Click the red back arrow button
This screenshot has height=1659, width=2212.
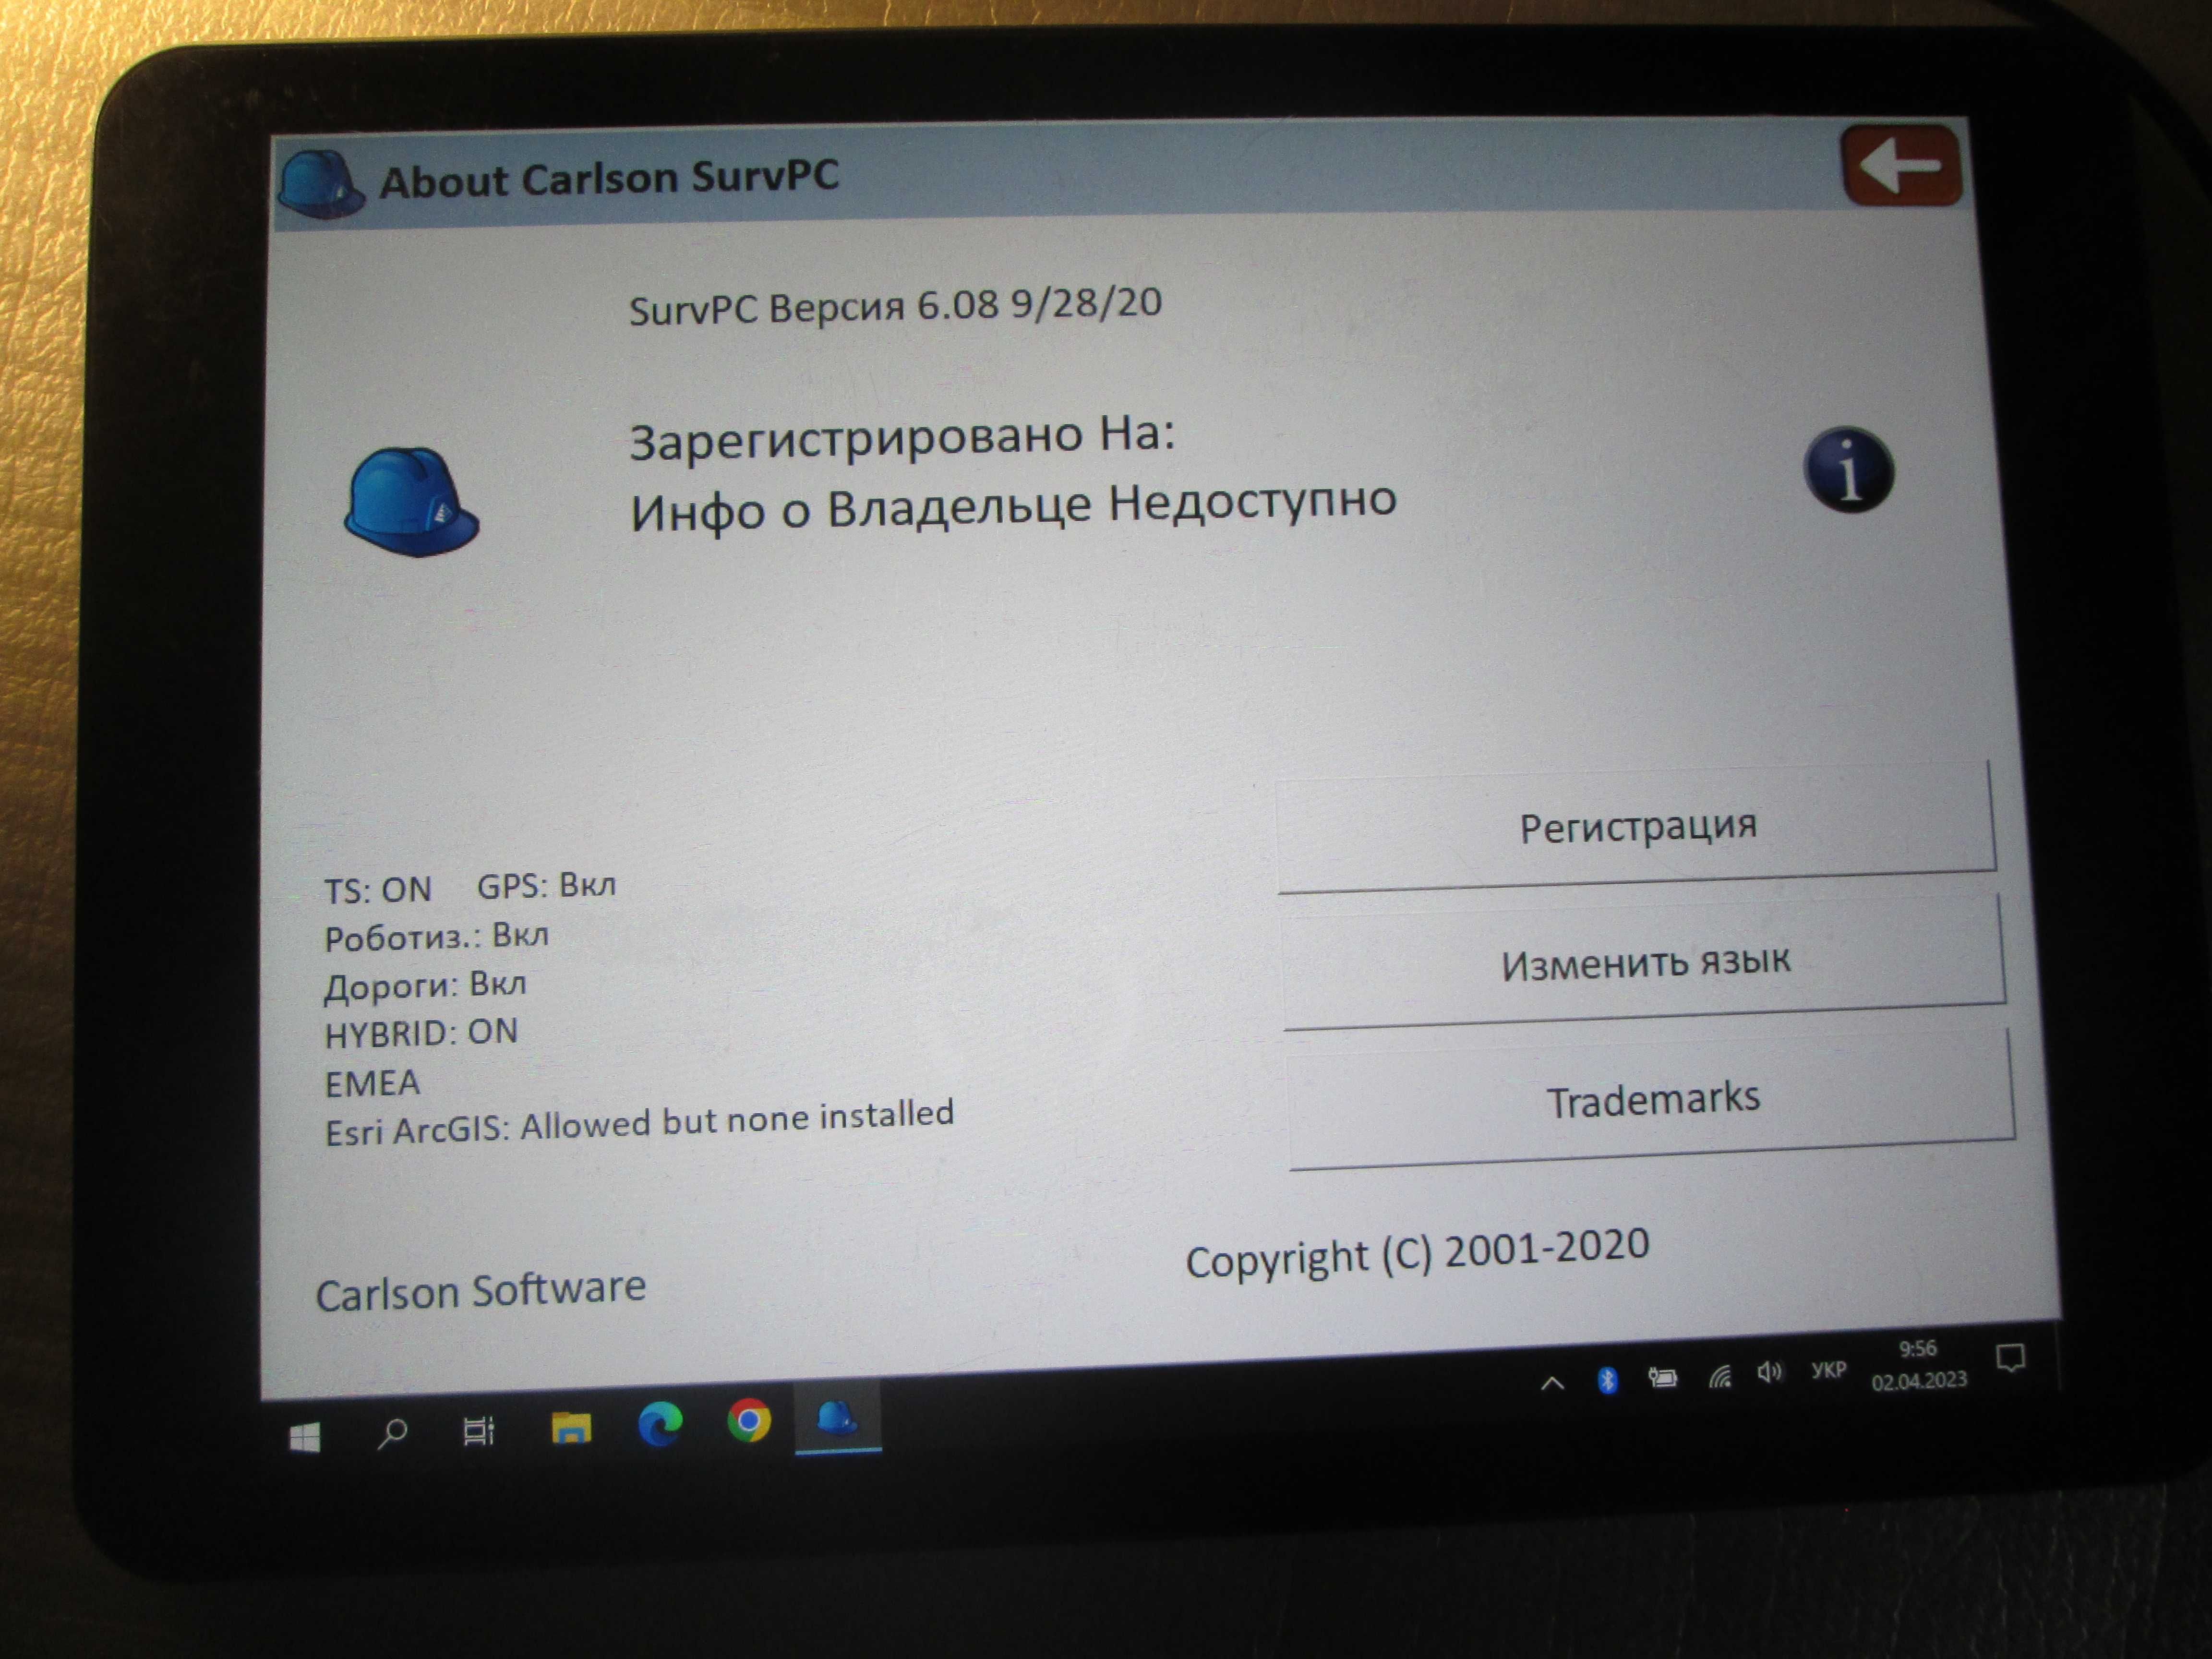(1901, 165)
